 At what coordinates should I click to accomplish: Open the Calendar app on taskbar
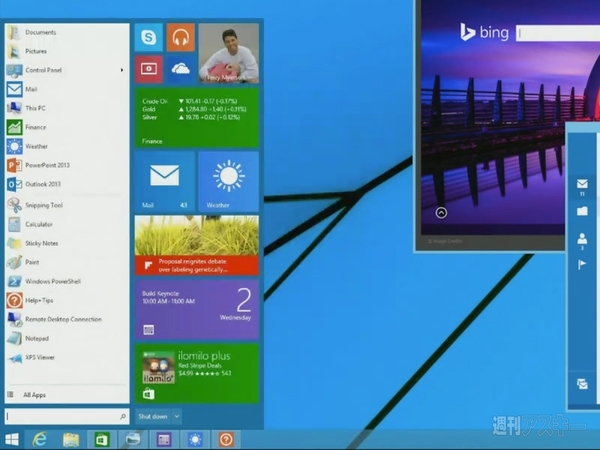point(164,440)
